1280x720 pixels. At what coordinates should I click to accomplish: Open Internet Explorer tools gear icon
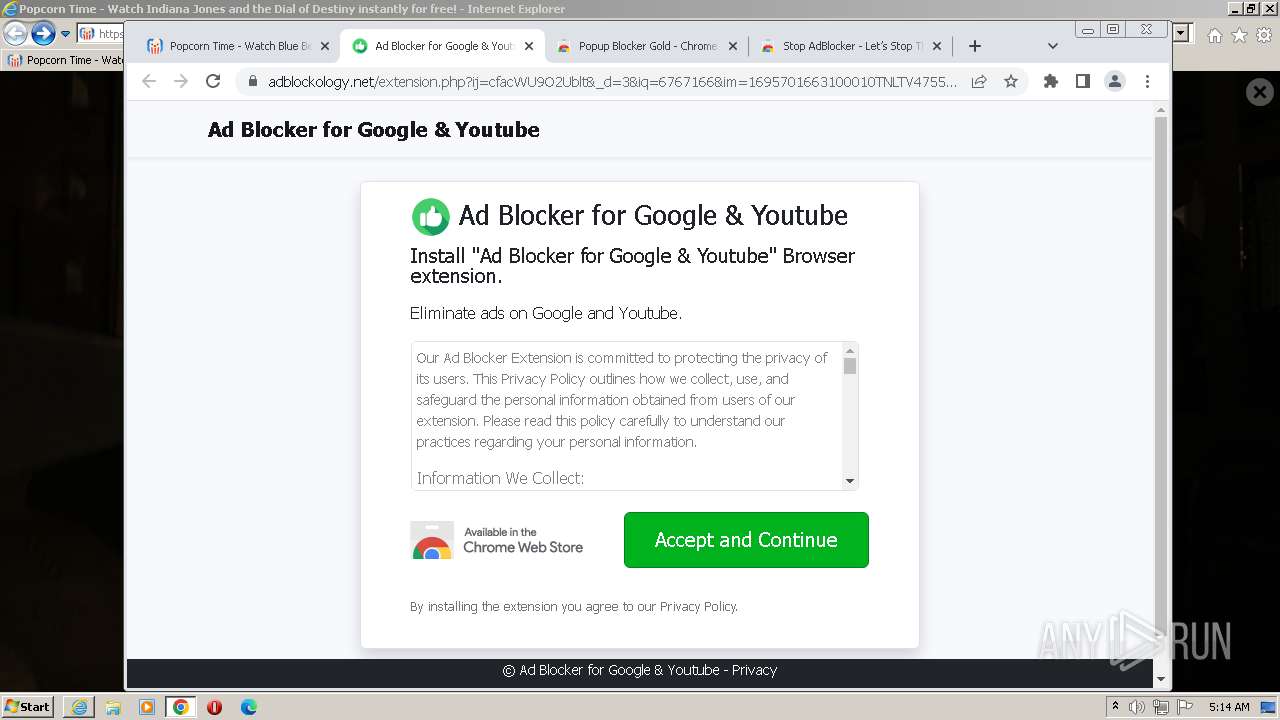pos(1265,35)
